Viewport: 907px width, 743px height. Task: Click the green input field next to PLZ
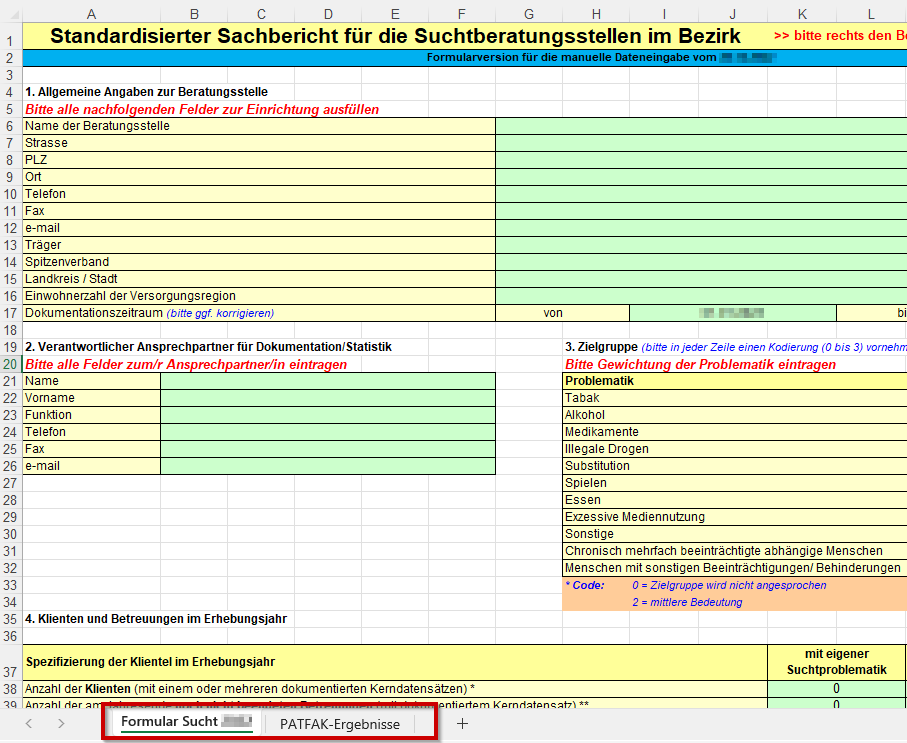click(x=700, y=160)
